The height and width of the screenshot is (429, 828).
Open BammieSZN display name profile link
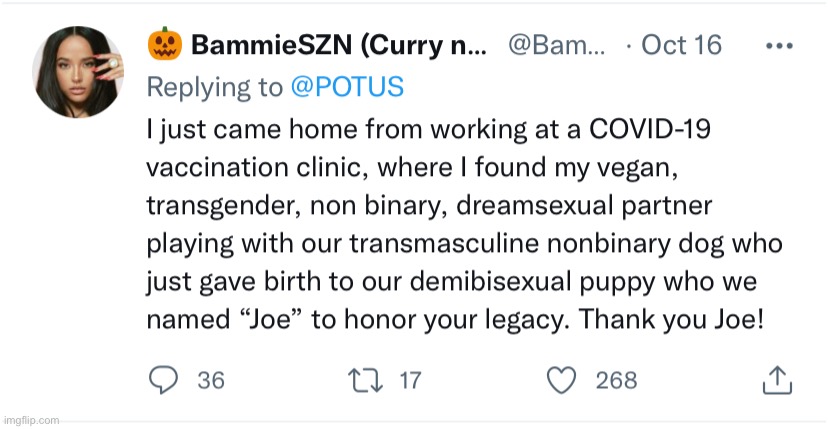click(270, 46)
